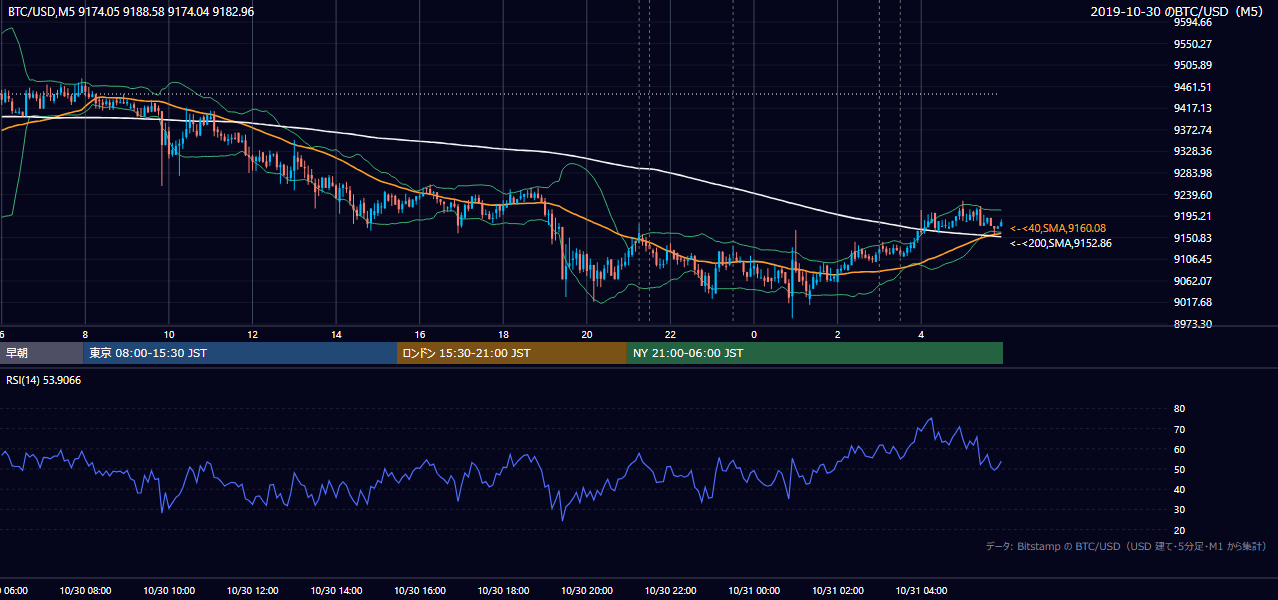Screen dimensions: 1278x600
Task: Click hour tick 4 under the price chart
Action: click(x=921, y=334)
